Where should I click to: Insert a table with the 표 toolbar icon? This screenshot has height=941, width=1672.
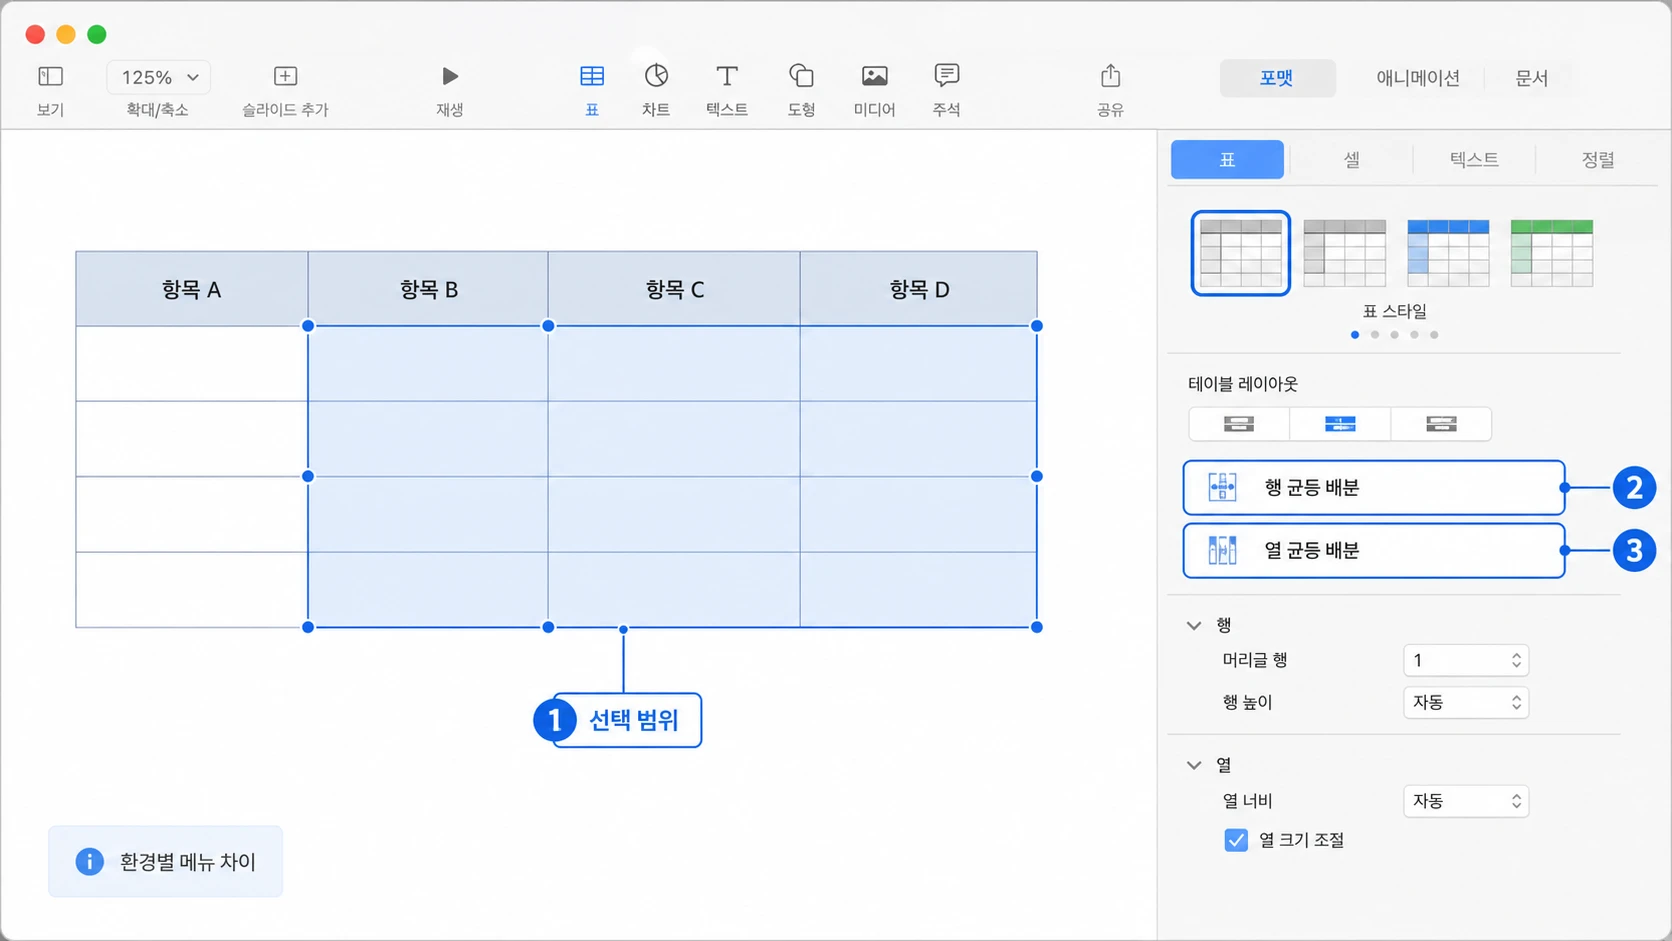pos(592,76)
